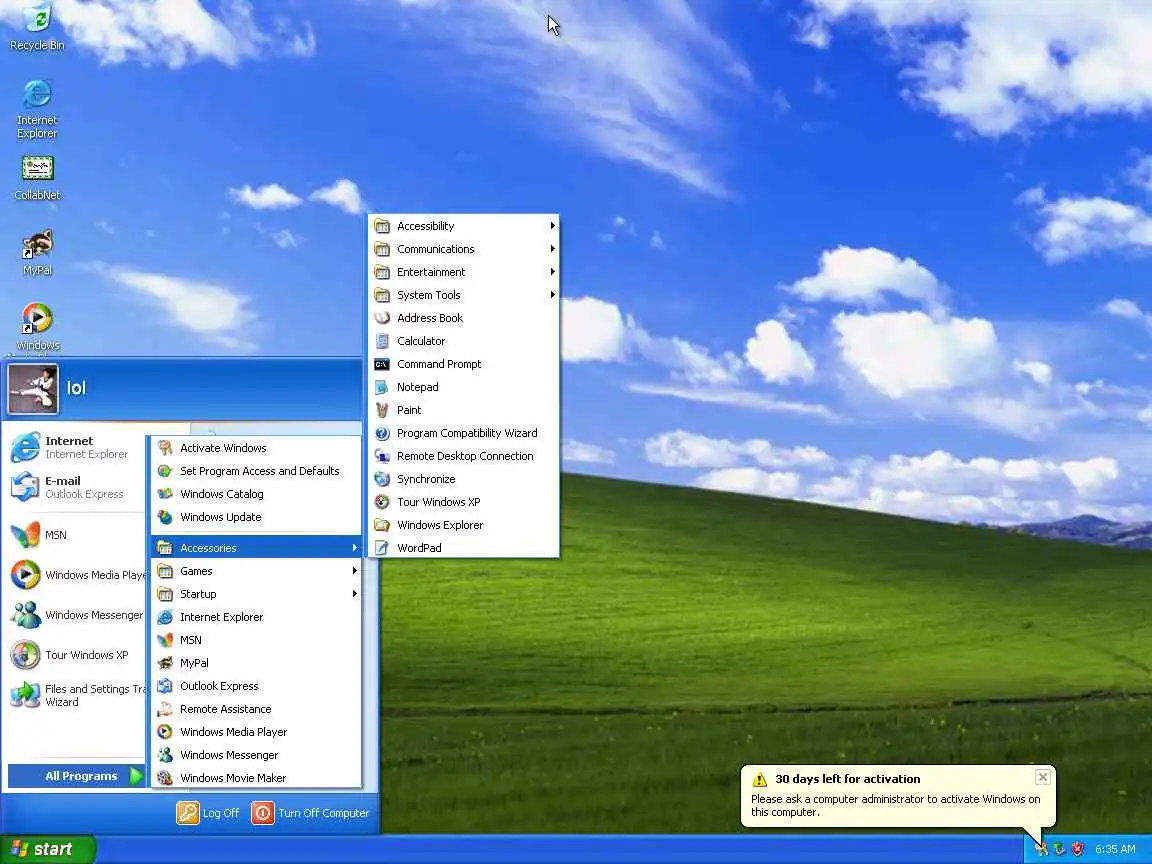Click the Log Off button
The width and height of the screenshot is (1152, 864).
click(208, 813)
